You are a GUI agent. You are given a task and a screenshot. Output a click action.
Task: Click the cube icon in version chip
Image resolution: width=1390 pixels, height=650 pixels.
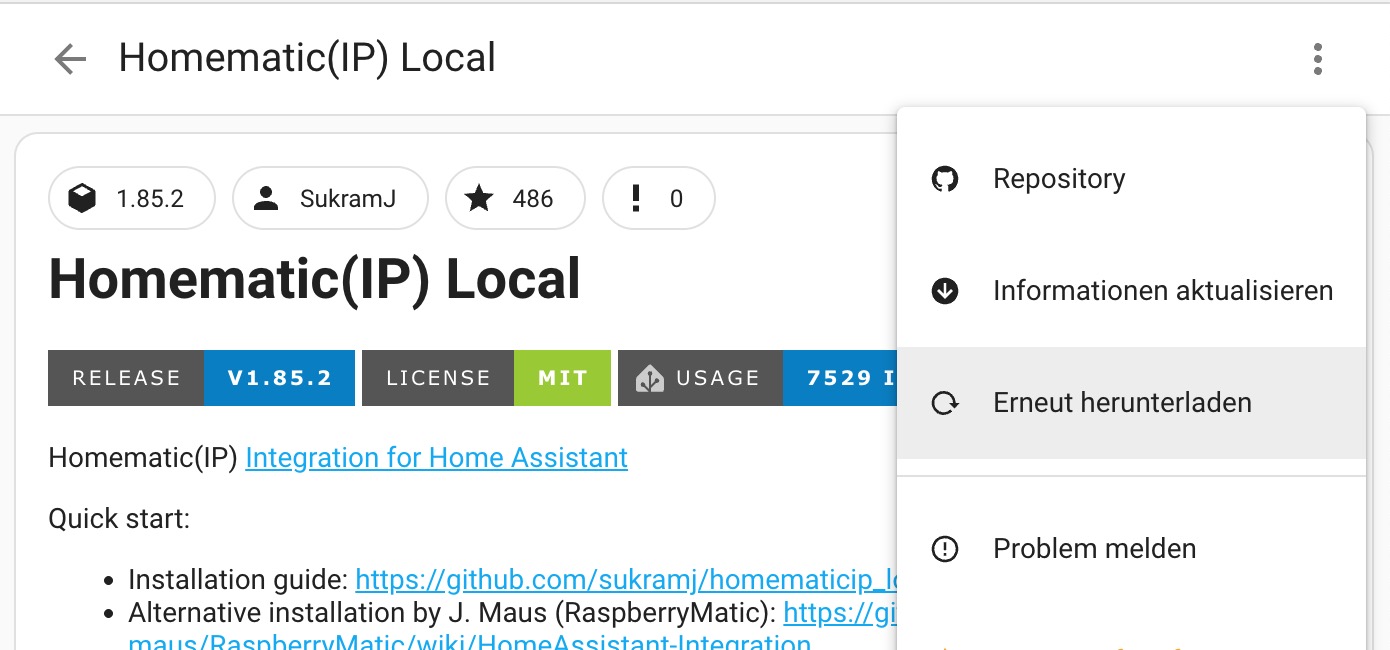(x=82, y=198)
